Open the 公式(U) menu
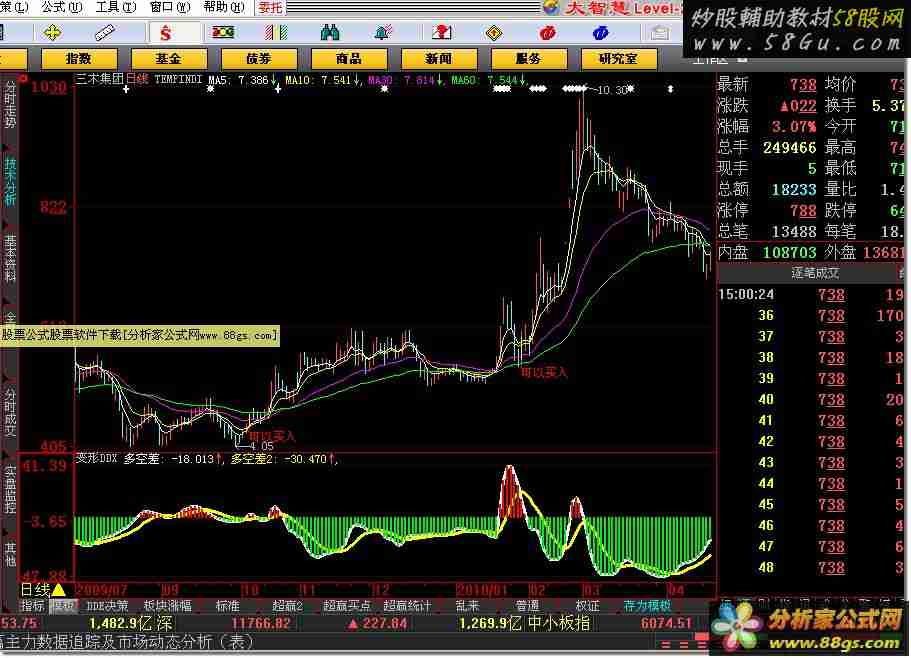This screenshot has height=658, width=911. (x=62, y=7)
